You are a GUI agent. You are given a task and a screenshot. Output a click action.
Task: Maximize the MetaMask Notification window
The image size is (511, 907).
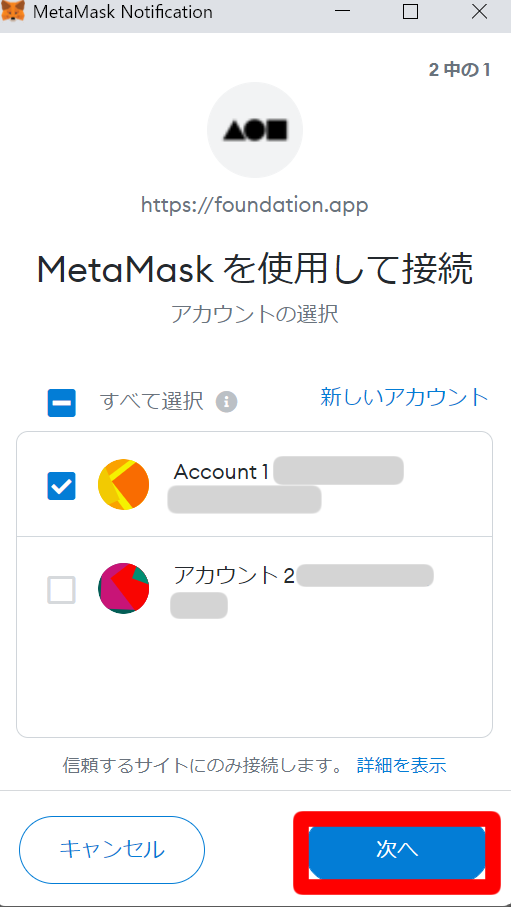click(410, 12)
